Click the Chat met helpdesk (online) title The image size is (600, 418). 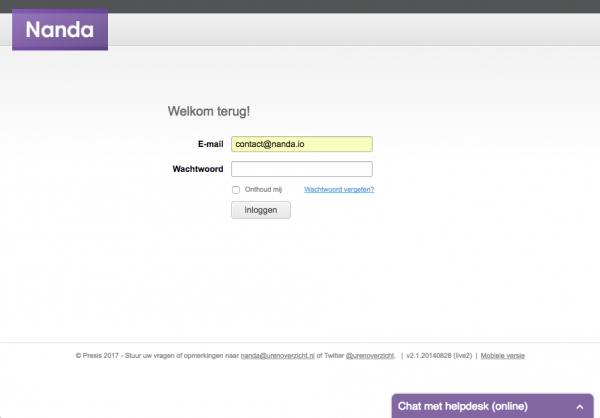click(463, 406)
